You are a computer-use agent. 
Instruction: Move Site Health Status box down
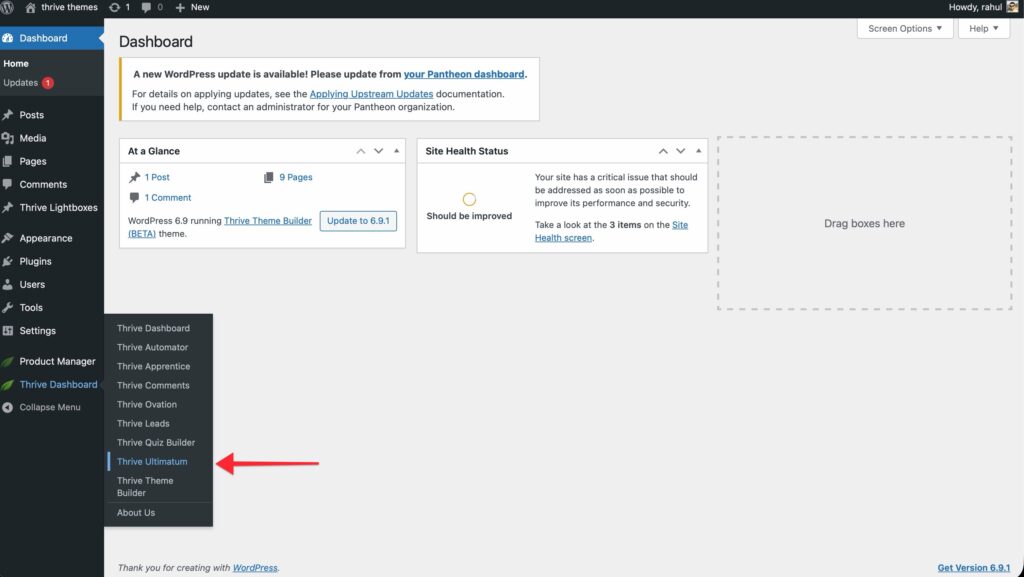click(x=681, y=151)
